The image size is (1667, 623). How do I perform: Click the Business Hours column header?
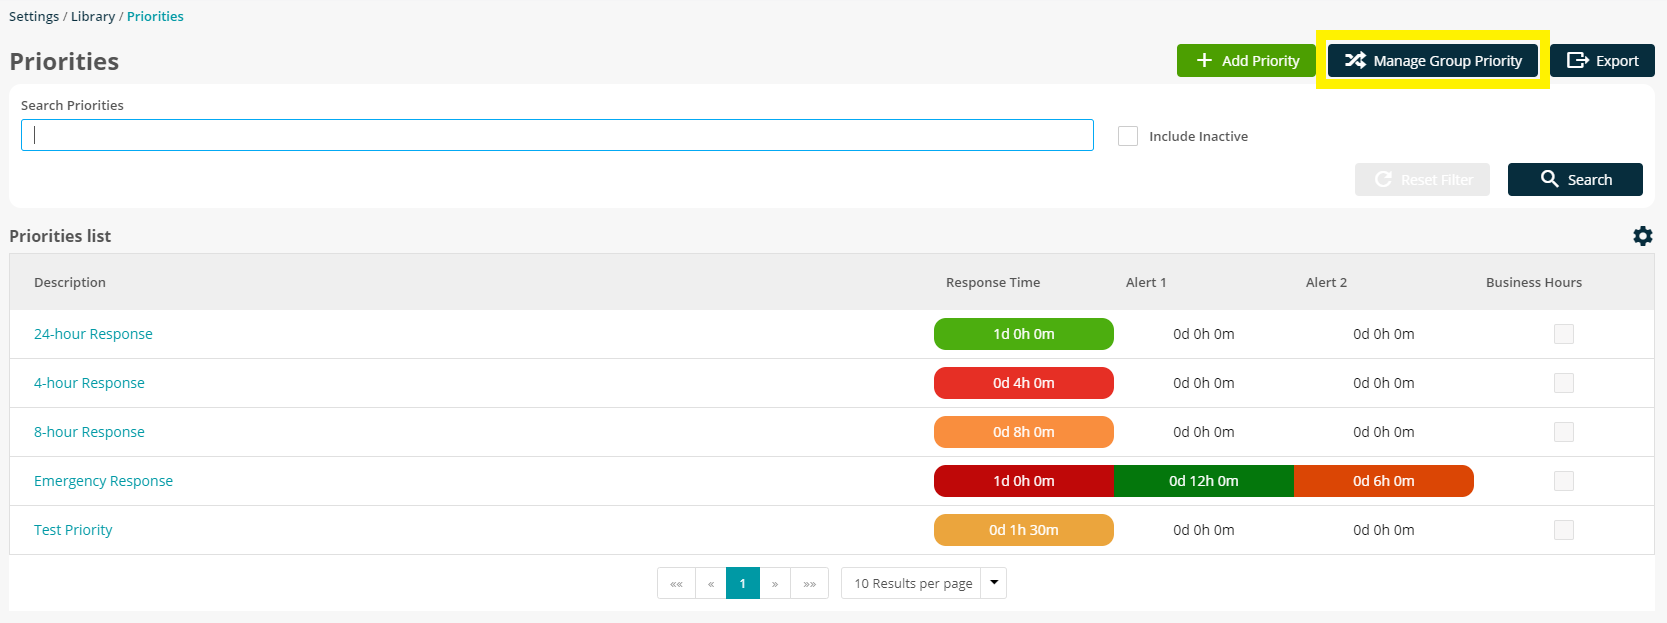[x=1534, y=282]
